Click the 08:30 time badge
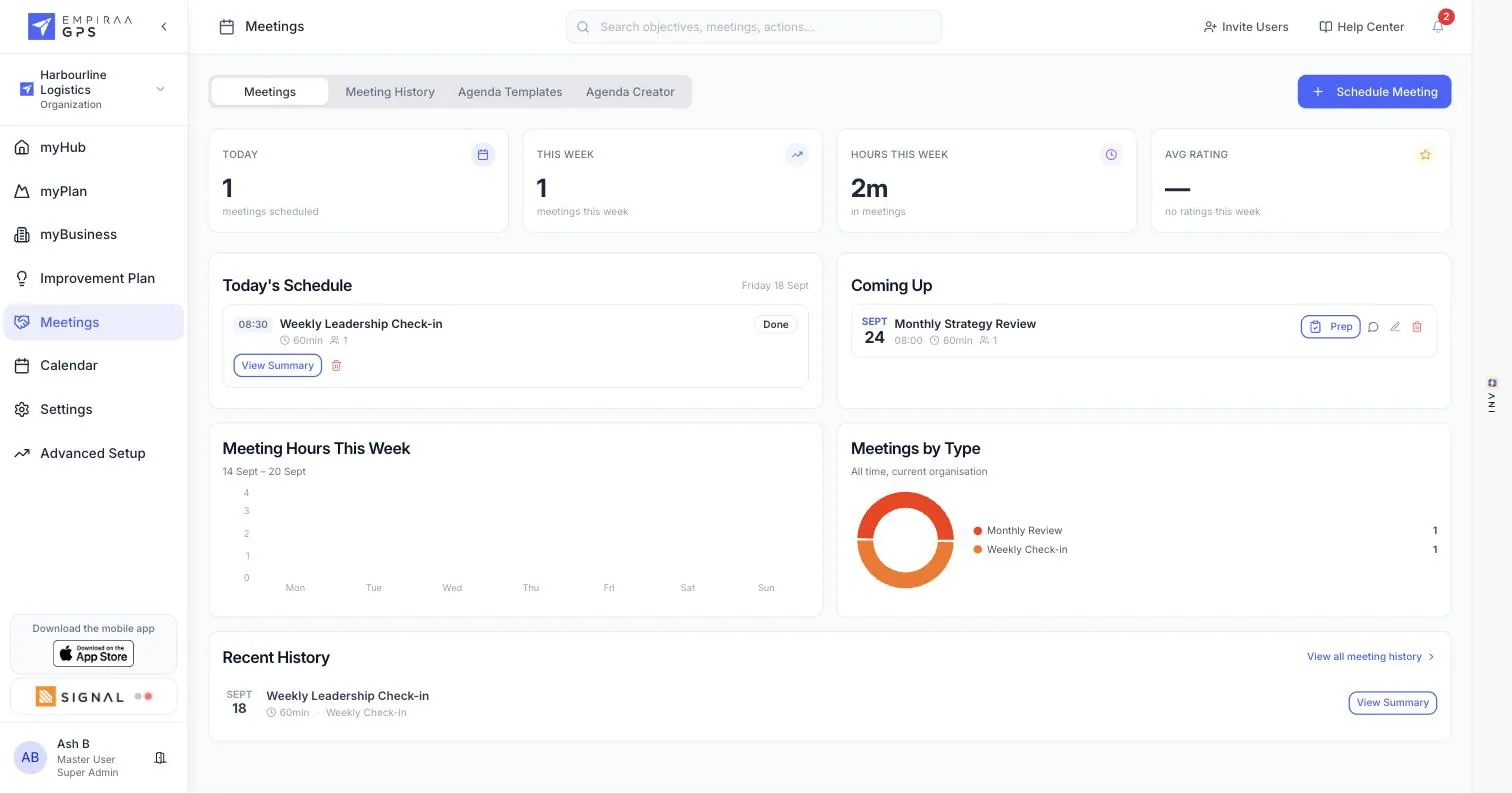1512x793 pixels. (253, 324)
